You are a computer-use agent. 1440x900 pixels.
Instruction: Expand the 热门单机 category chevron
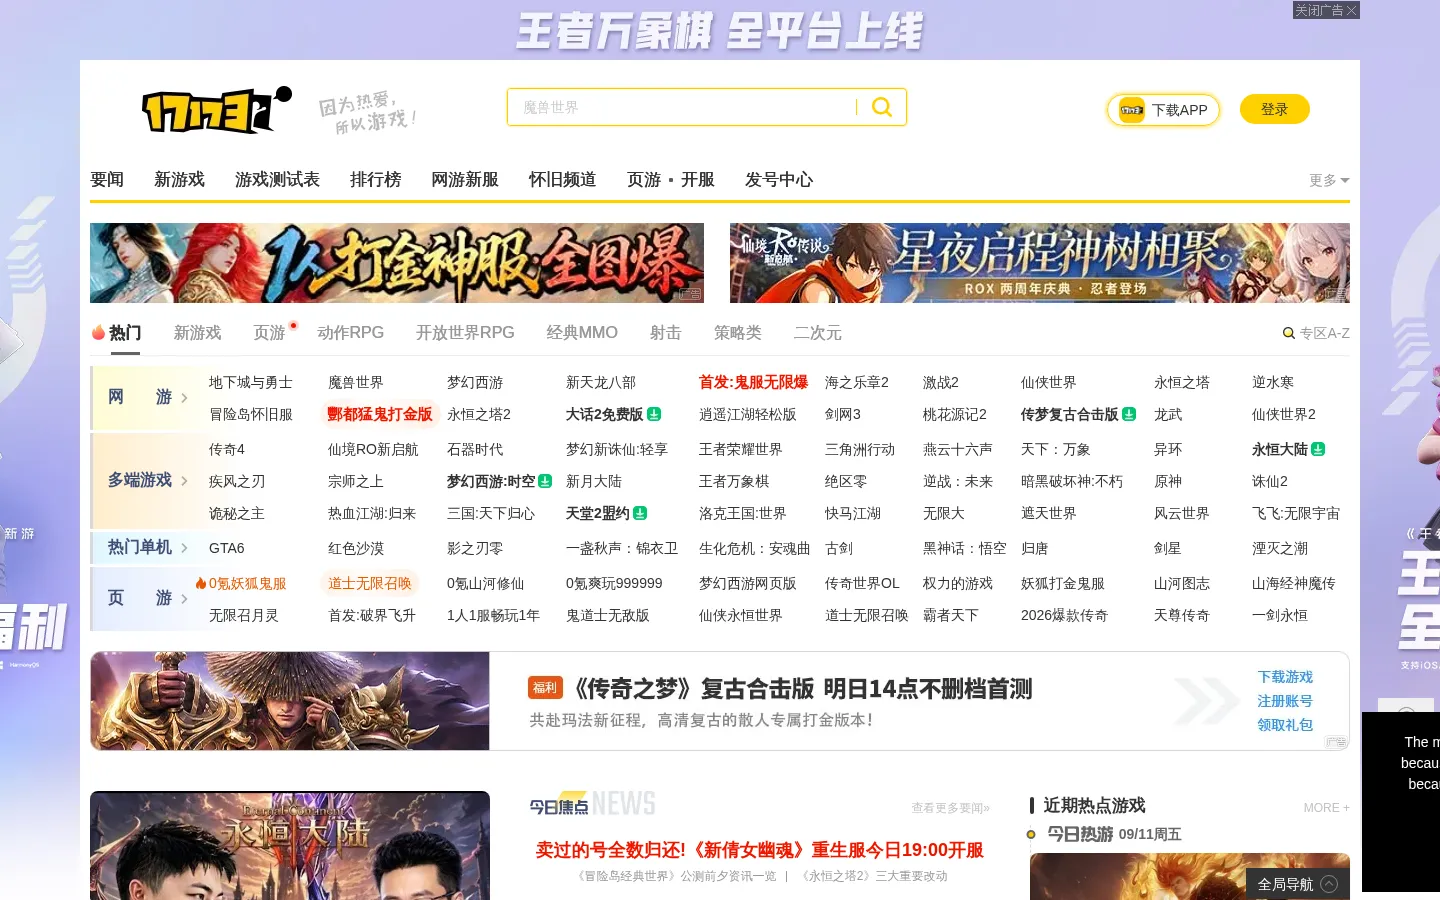click(x=184, y=548)
